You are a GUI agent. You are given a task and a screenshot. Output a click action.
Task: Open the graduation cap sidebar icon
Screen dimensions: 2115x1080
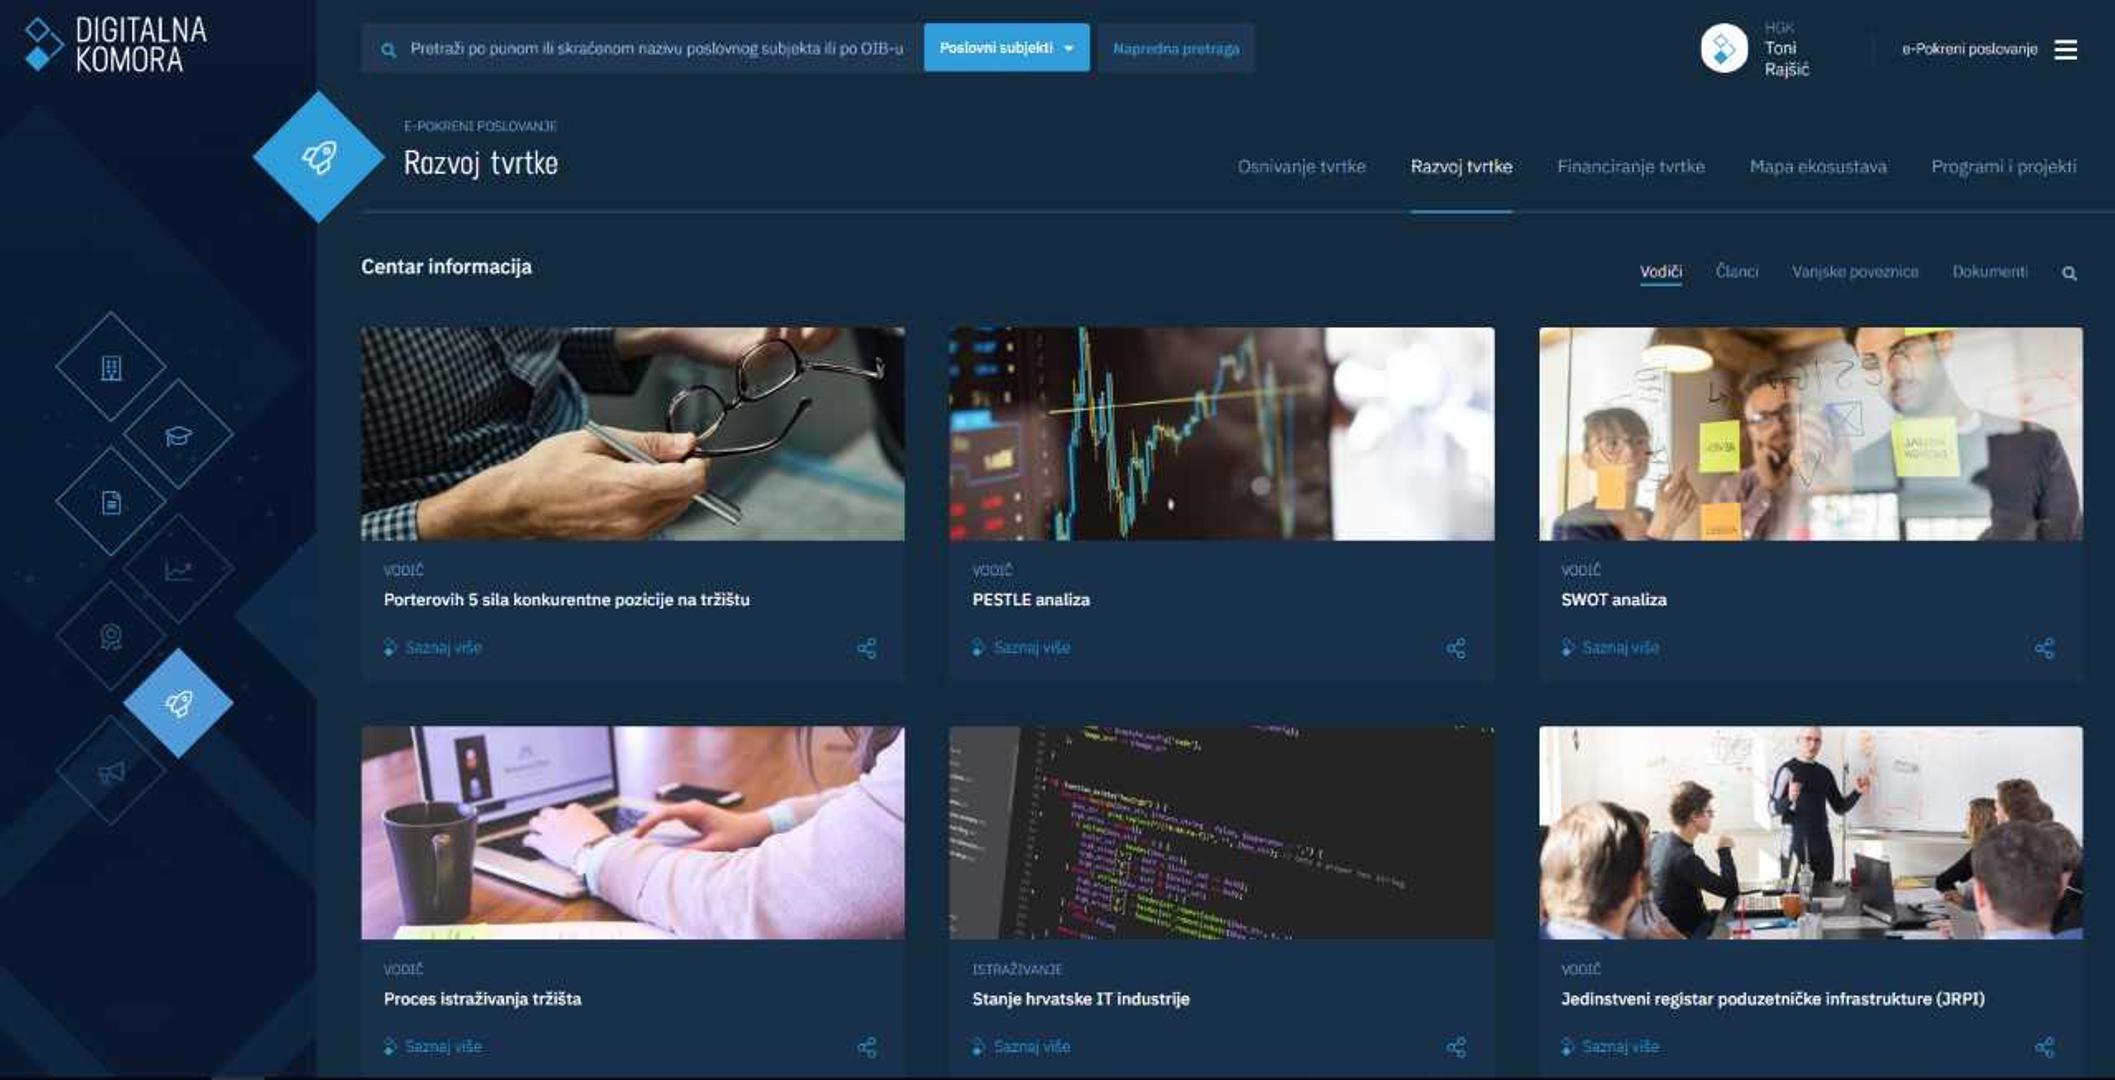tap(178, 435)
